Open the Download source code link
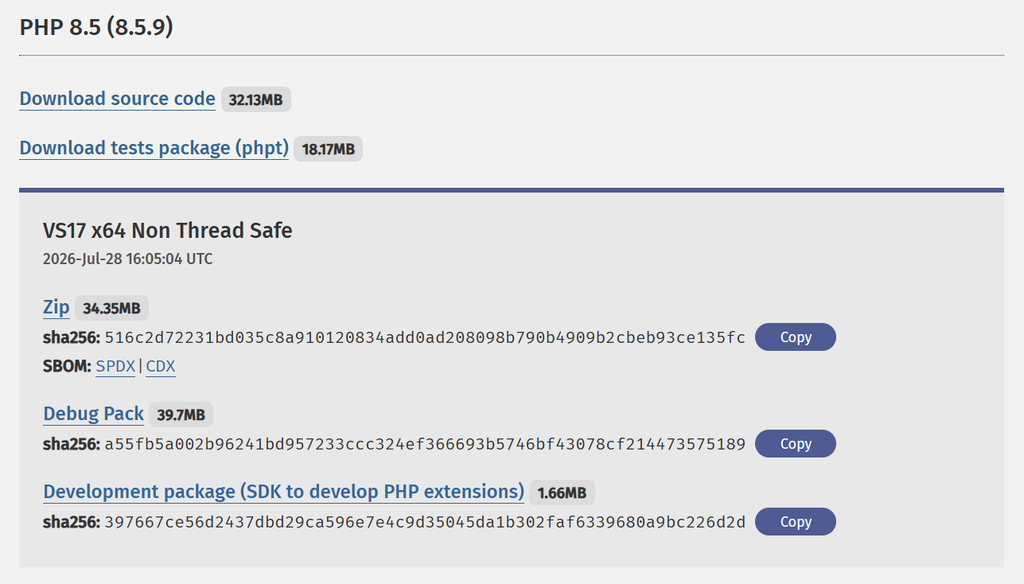The image size is (1024, 584). [117, 99]
